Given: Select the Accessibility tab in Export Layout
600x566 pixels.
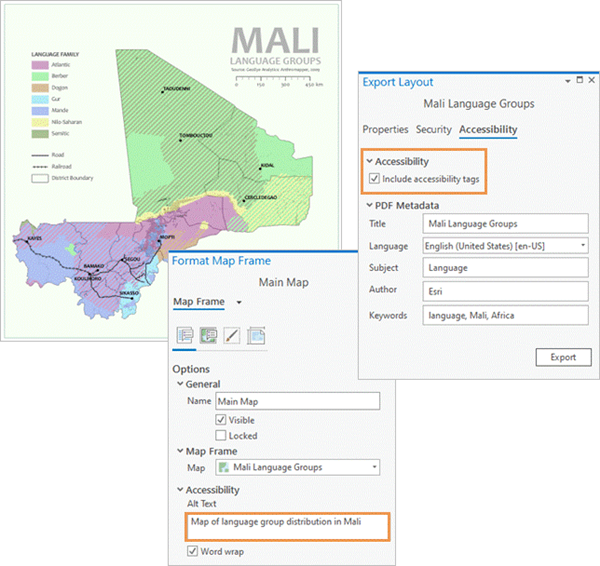Looking at the screenshot, I should click(488, 129).
